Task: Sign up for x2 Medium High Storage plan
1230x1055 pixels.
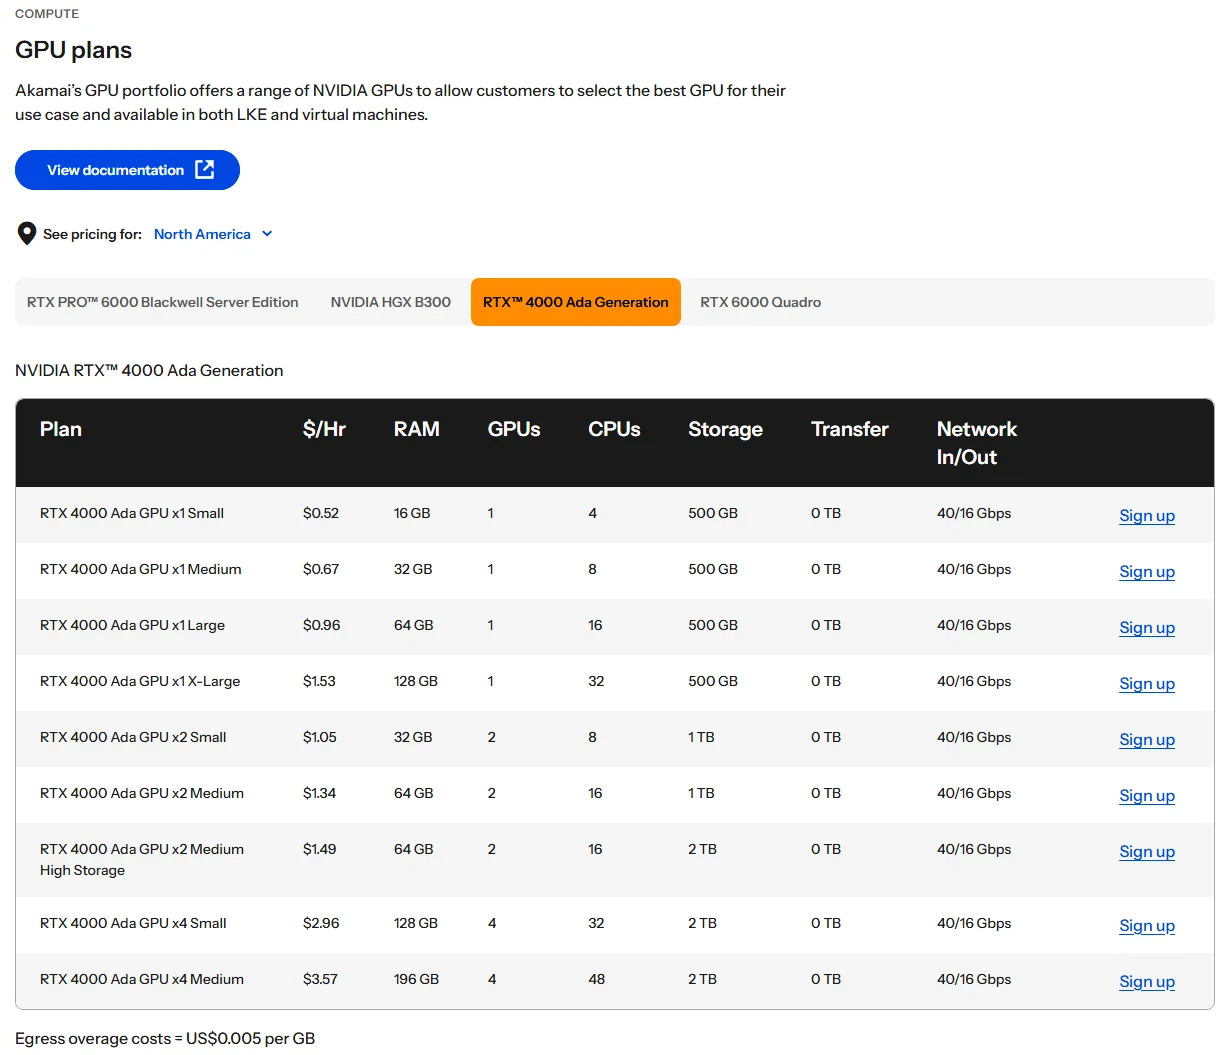Action: (1147, 851)
